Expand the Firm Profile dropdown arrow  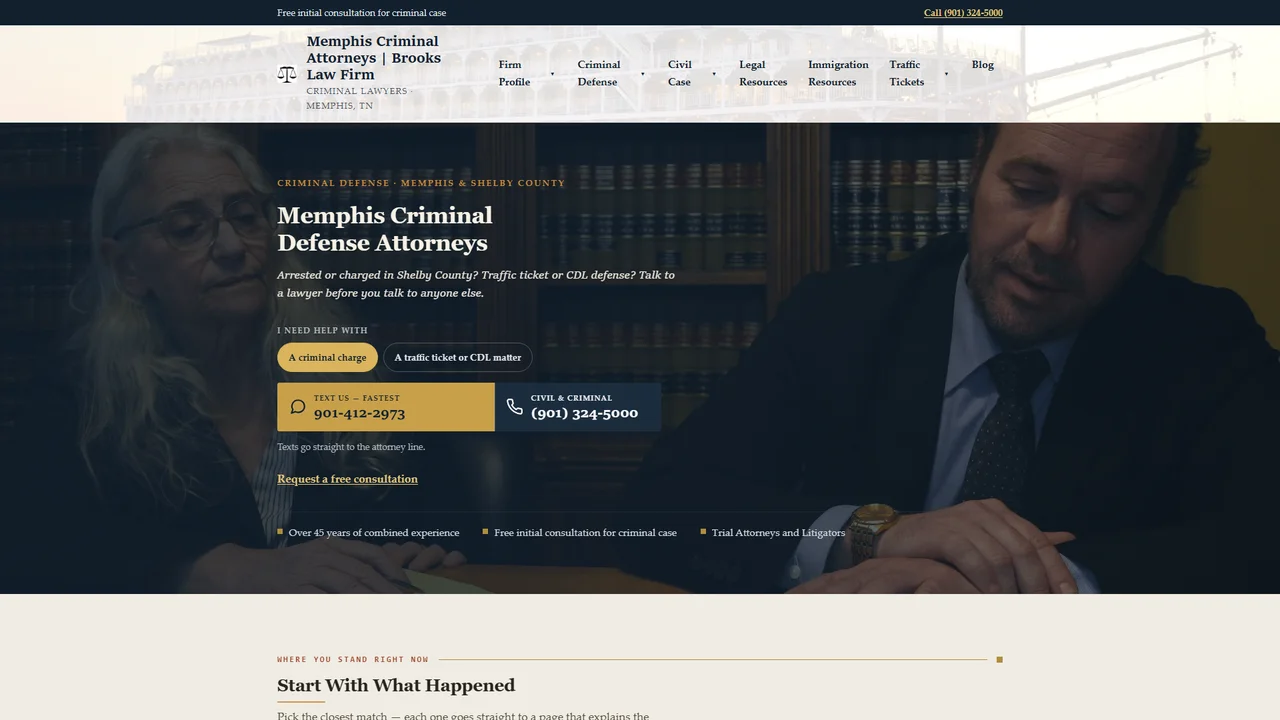552,74
